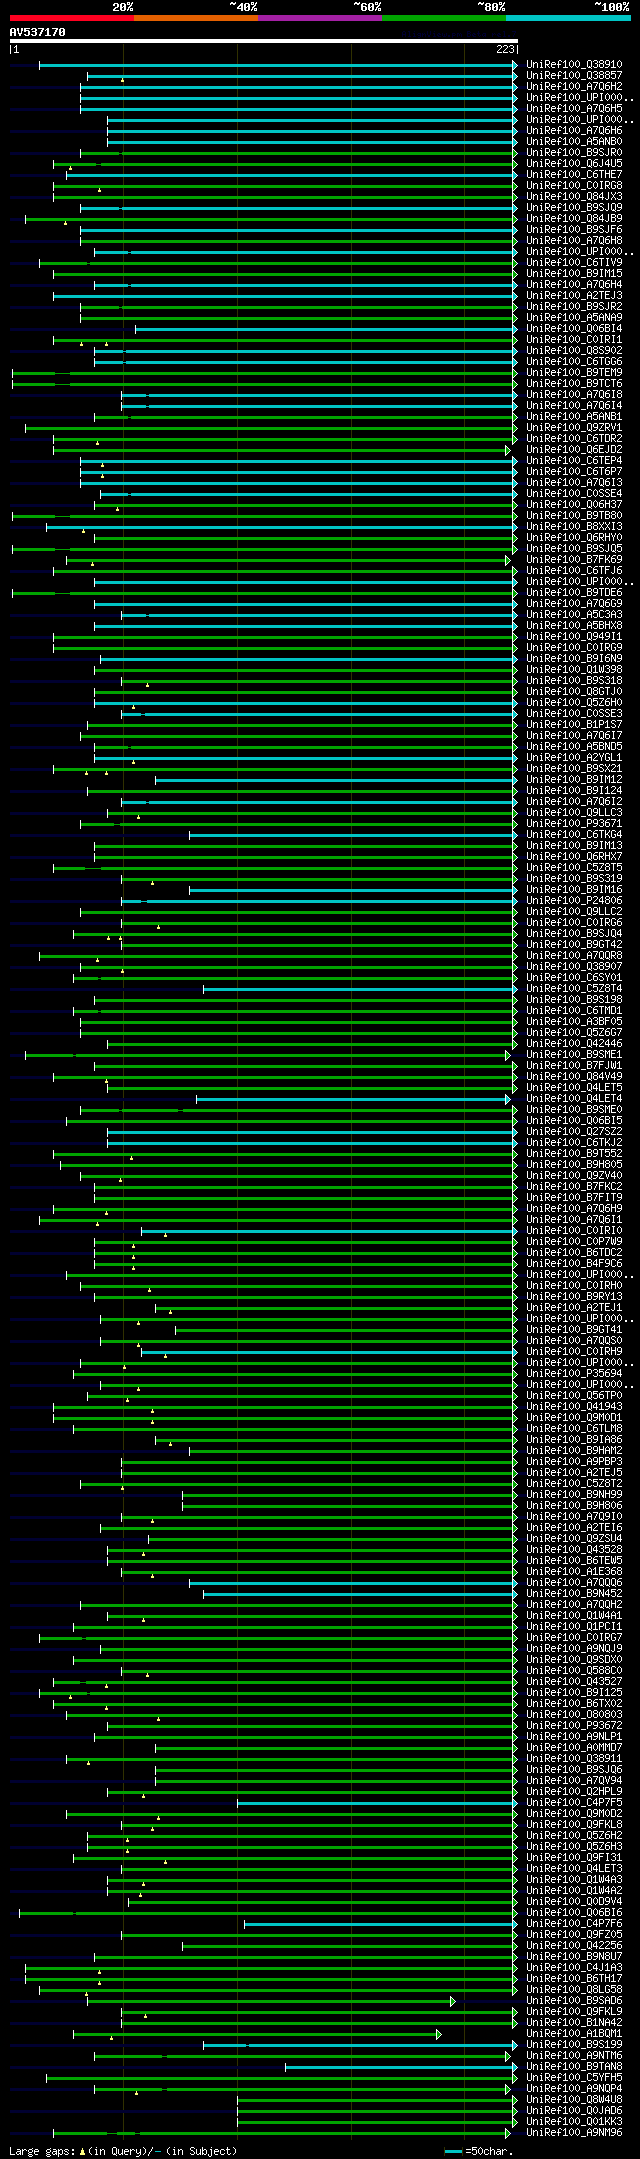Select the UniRef100_Q6EJD2 label

574,450
